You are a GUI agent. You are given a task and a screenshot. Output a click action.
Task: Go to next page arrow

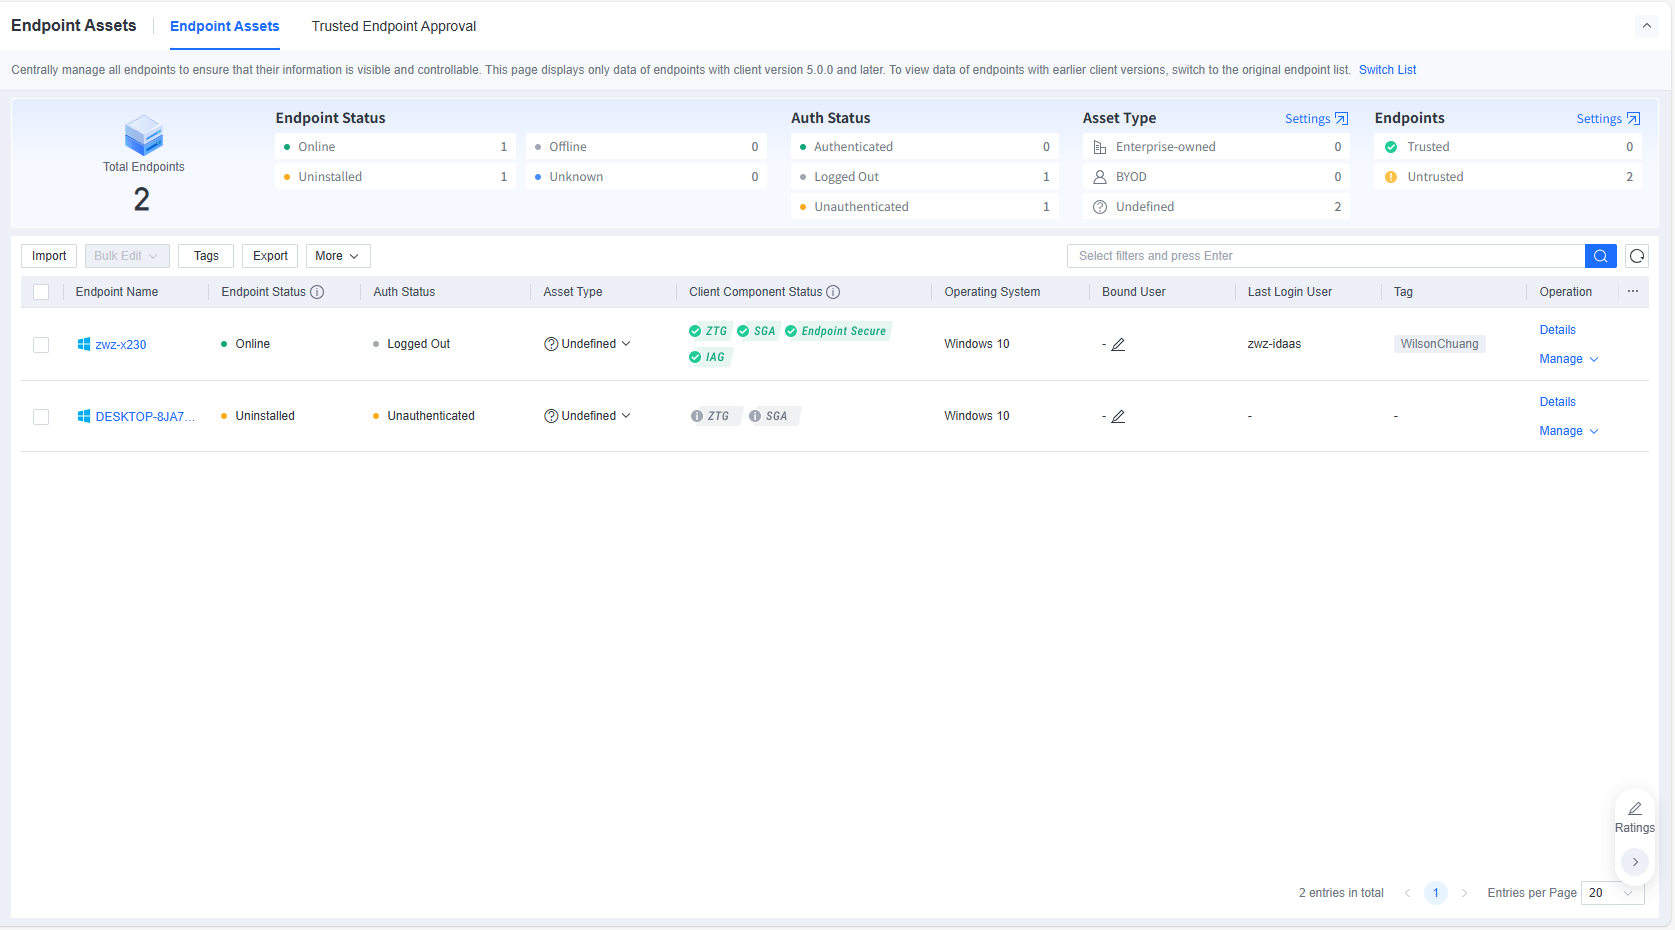pos(1464,893)
